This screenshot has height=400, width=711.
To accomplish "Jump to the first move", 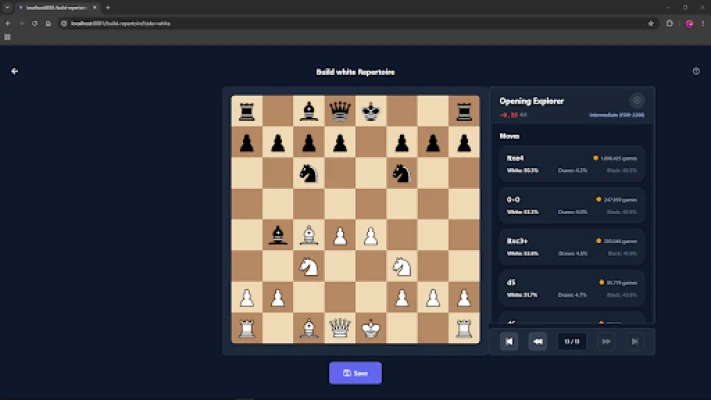I will (x=509, y=342).
